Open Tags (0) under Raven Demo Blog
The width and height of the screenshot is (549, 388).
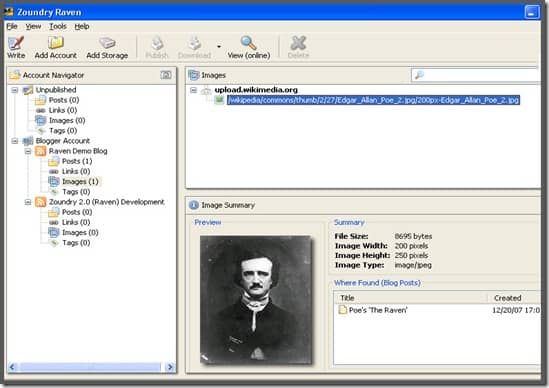pyautogui.click(x=76, y=192)
